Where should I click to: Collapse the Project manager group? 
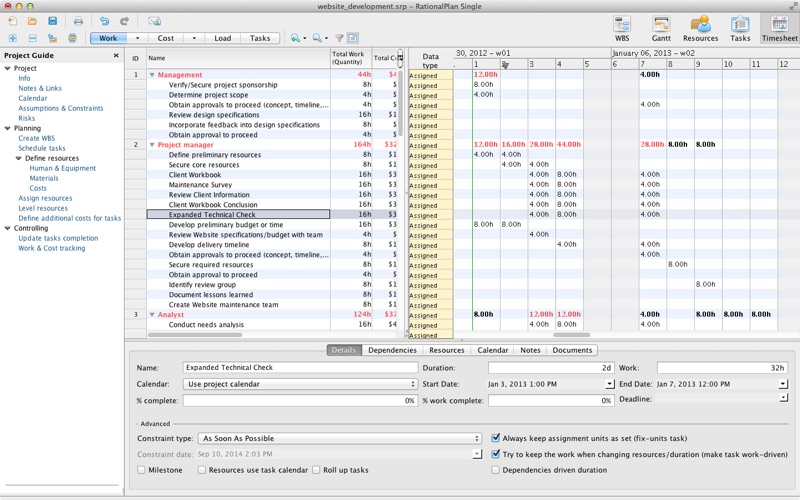[152, 145]
